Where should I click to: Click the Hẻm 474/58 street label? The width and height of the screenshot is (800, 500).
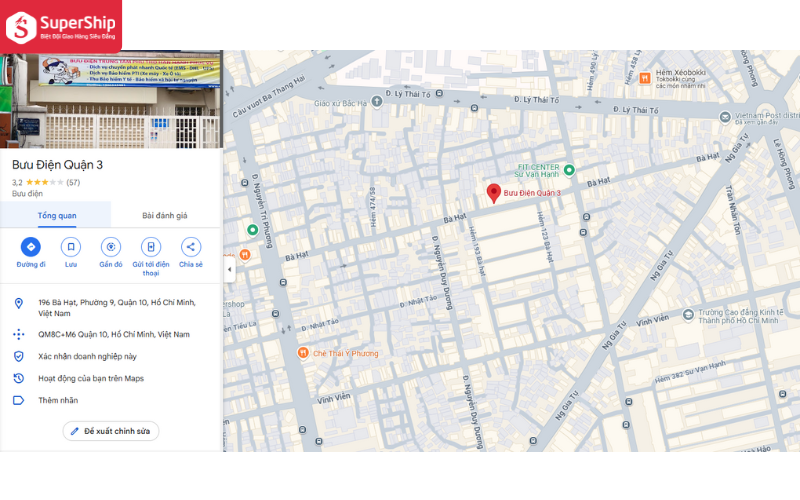pyautogui.click(x=372, y=207)
